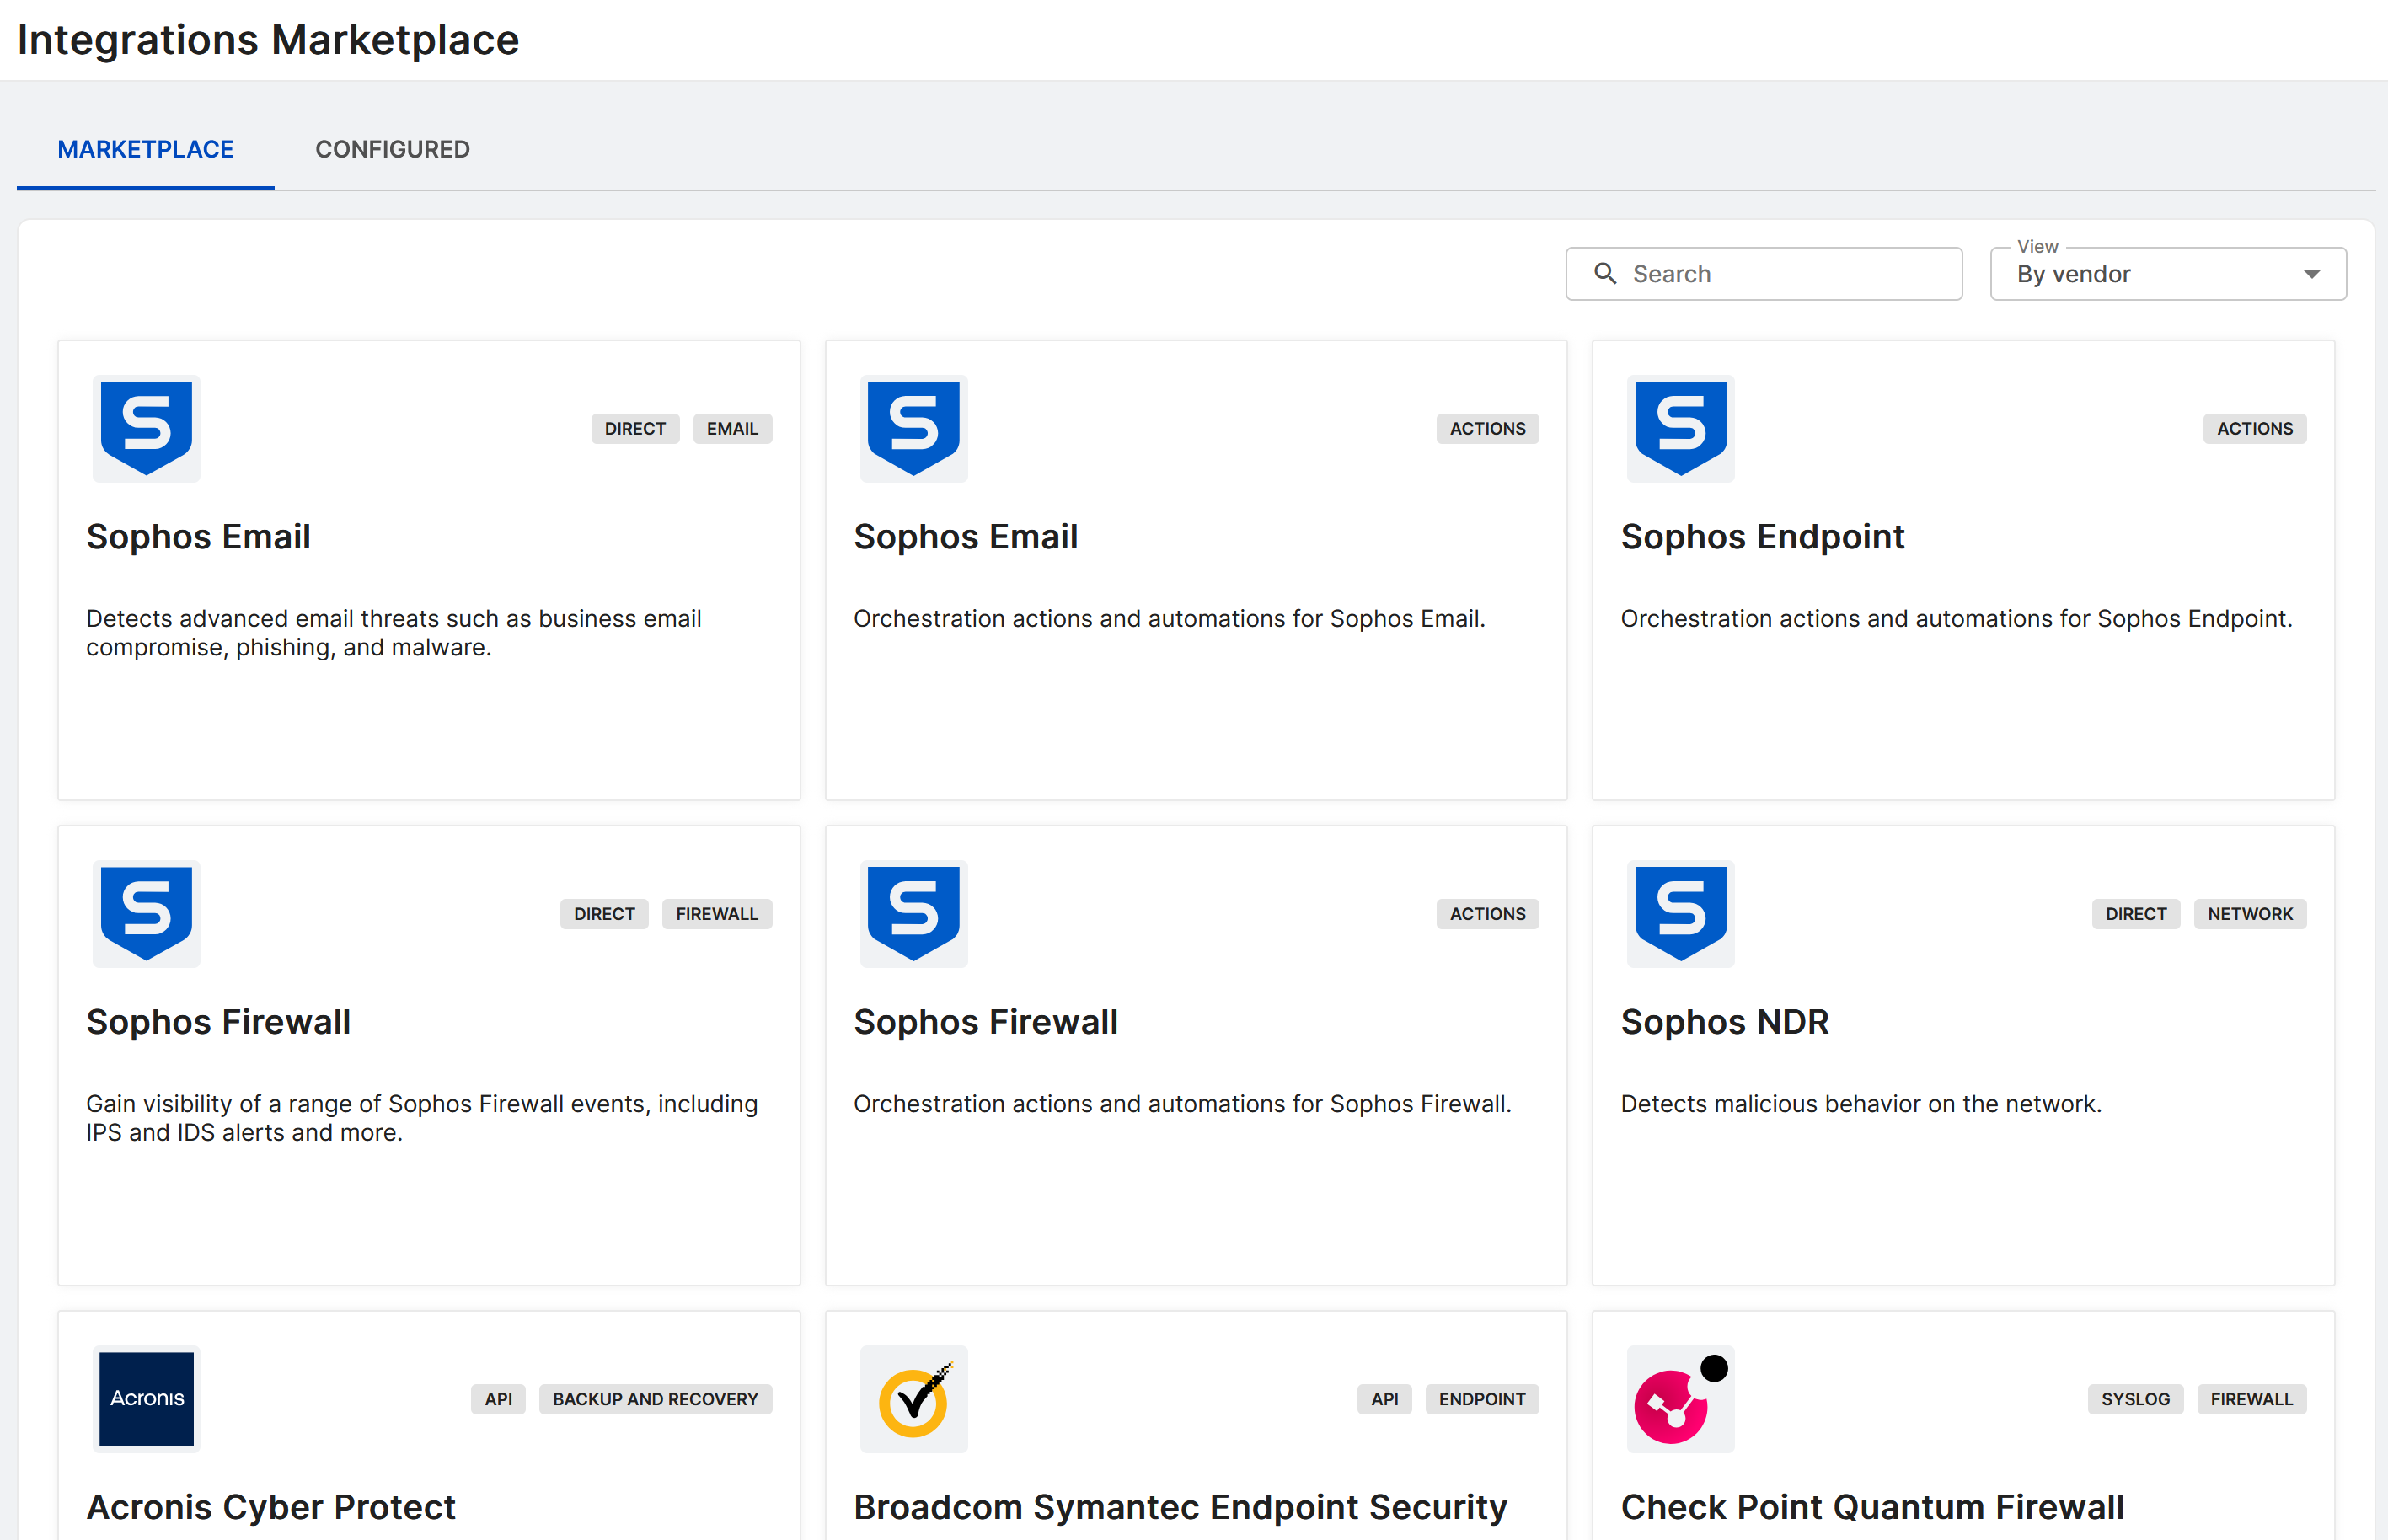Click the ENDPOINT tag on Symantec card

(x=1482, y=1398)
